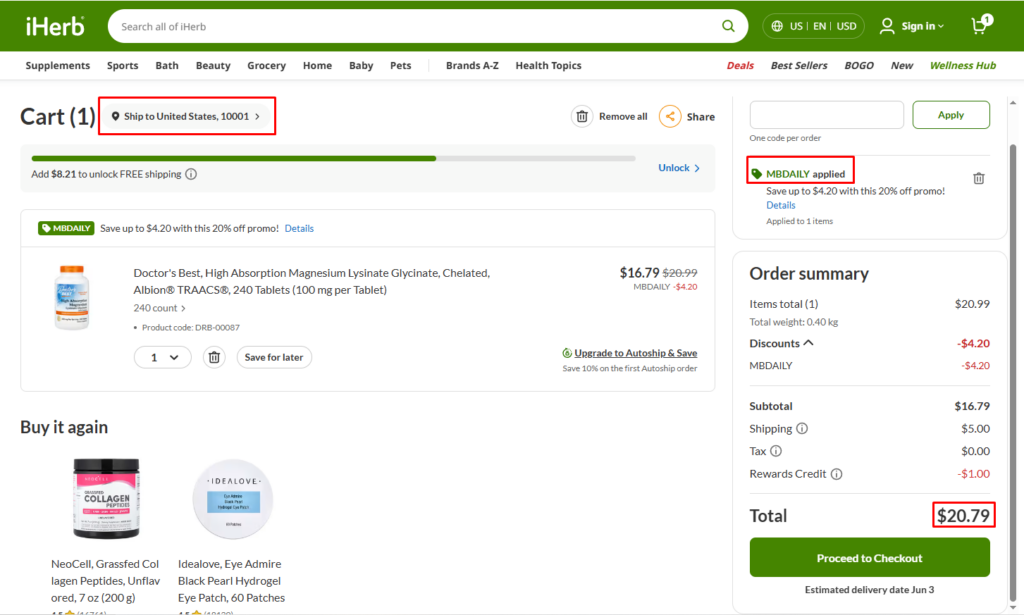The height and width of the screenshot is (615, 1024).
Task: Go to New products
Action: [902, 65]
